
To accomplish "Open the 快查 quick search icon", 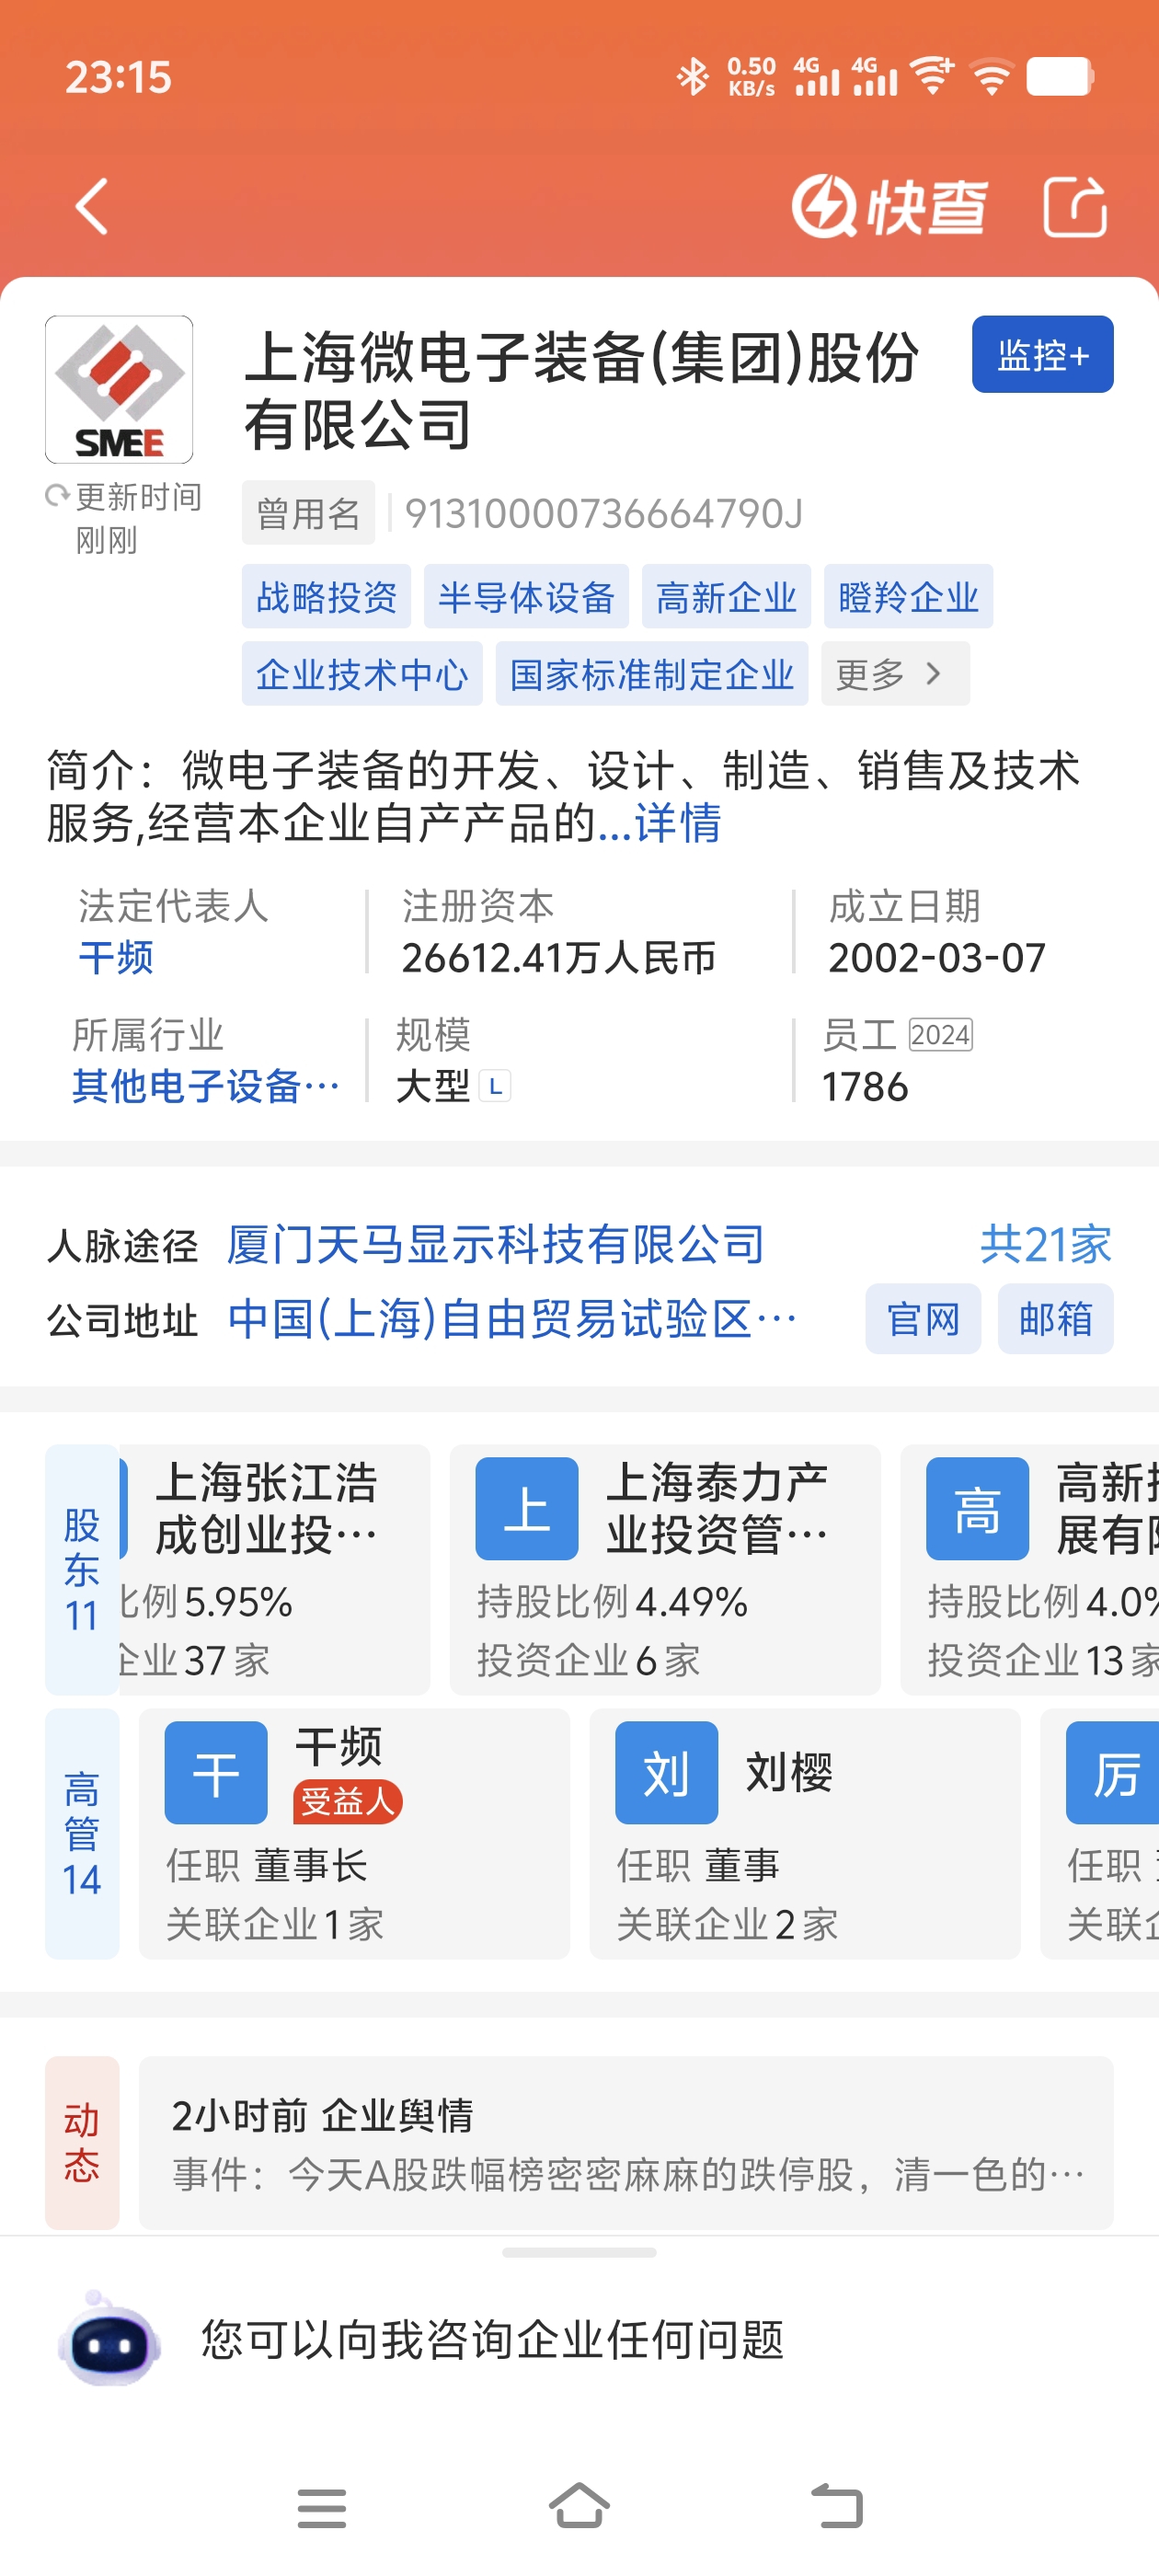I will pyautogui.click(x=889, y=207).
